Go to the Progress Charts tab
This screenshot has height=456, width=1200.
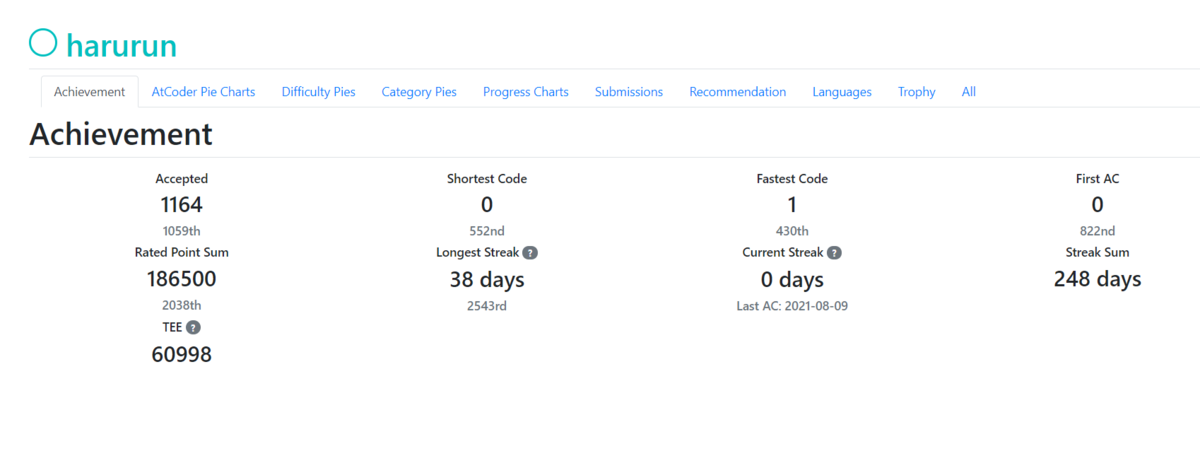click(x=526, y=91)
